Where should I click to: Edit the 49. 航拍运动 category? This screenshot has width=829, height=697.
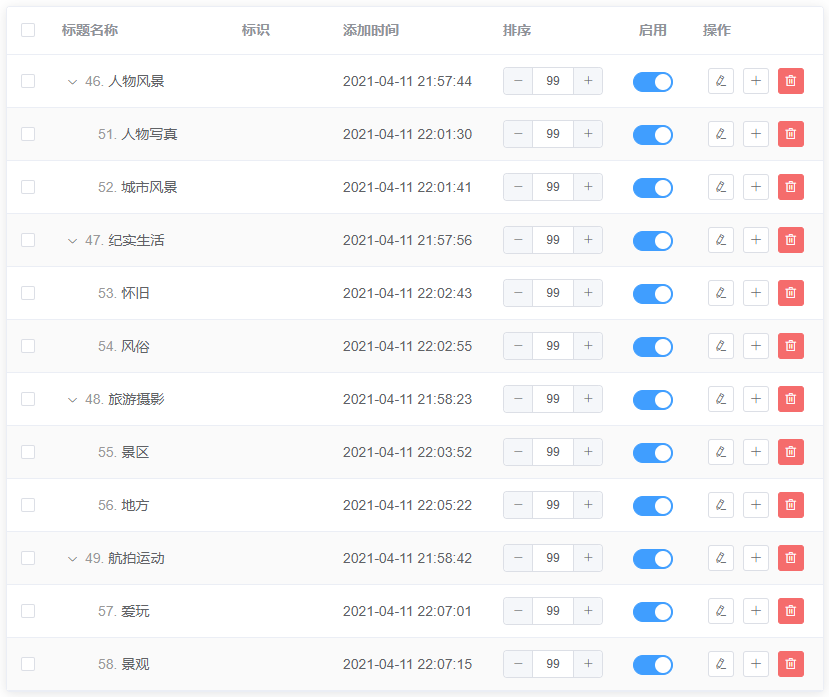click(x=721, y=558)
